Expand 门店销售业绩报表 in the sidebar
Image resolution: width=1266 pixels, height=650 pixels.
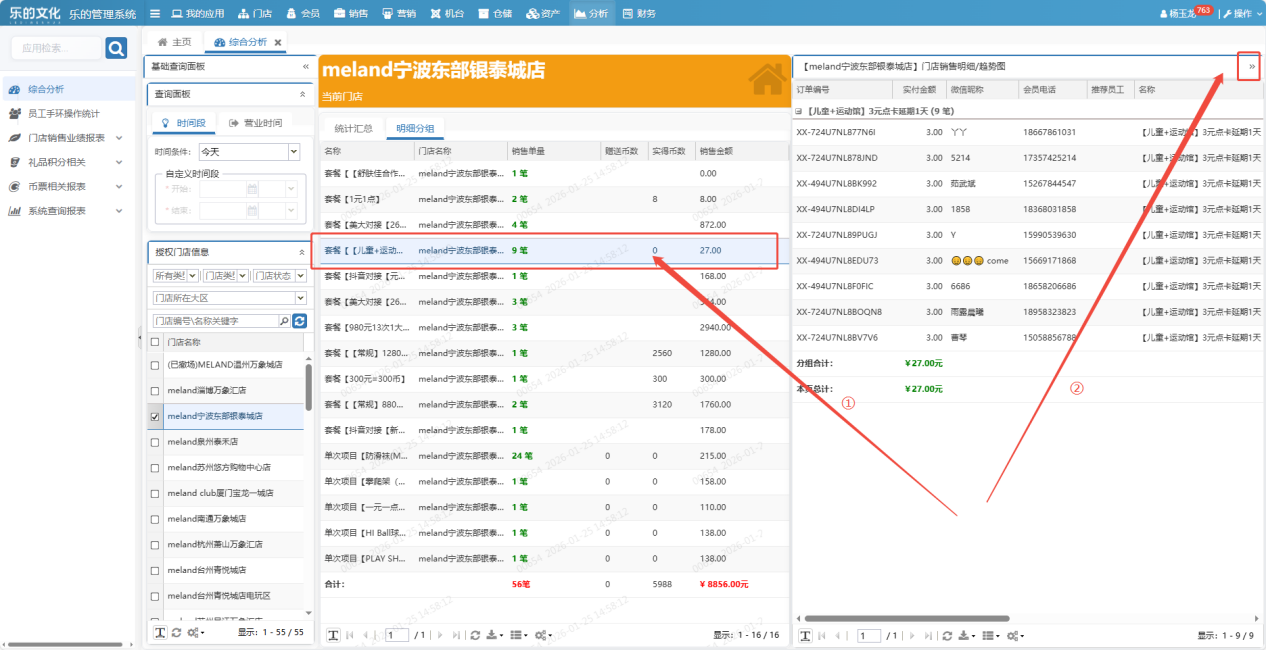118,138
